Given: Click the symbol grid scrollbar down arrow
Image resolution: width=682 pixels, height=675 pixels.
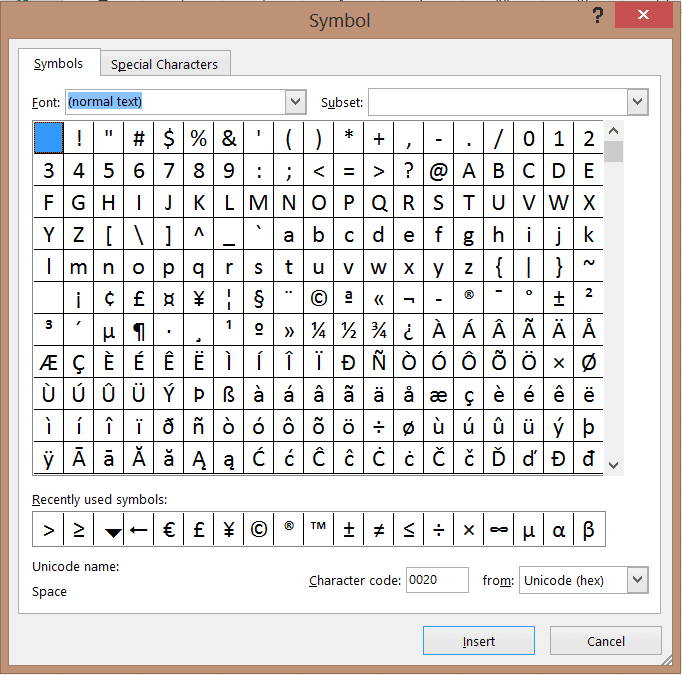Looking at the screenshot, I should point(614,465).
